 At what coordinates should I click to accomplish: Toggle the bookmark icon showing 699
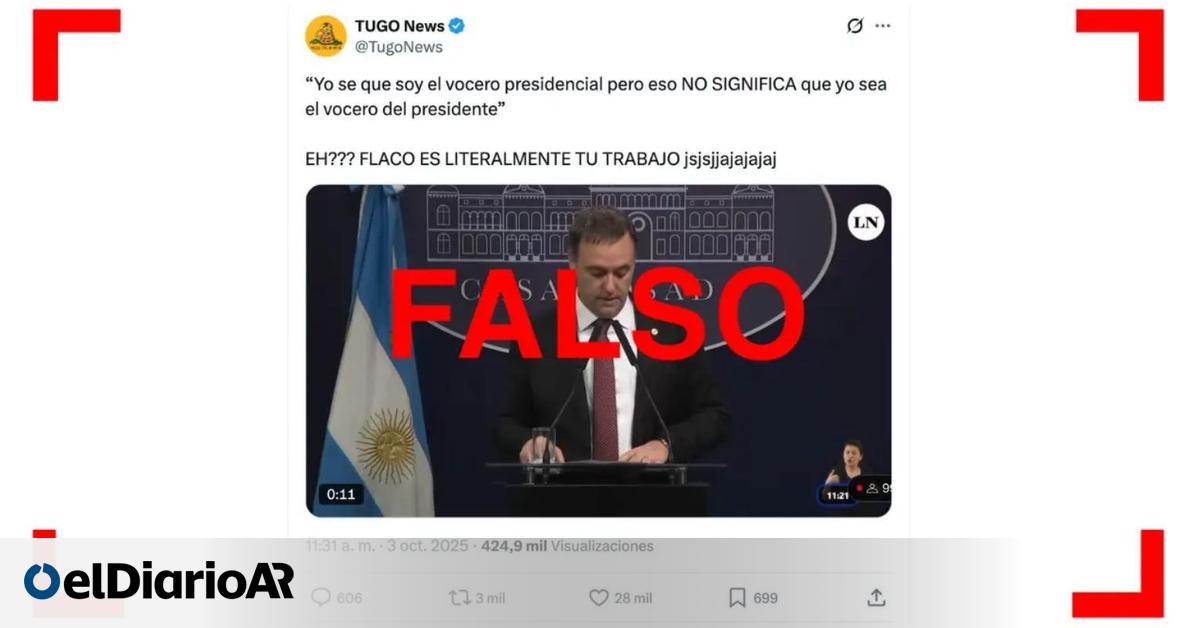point(737,597)
